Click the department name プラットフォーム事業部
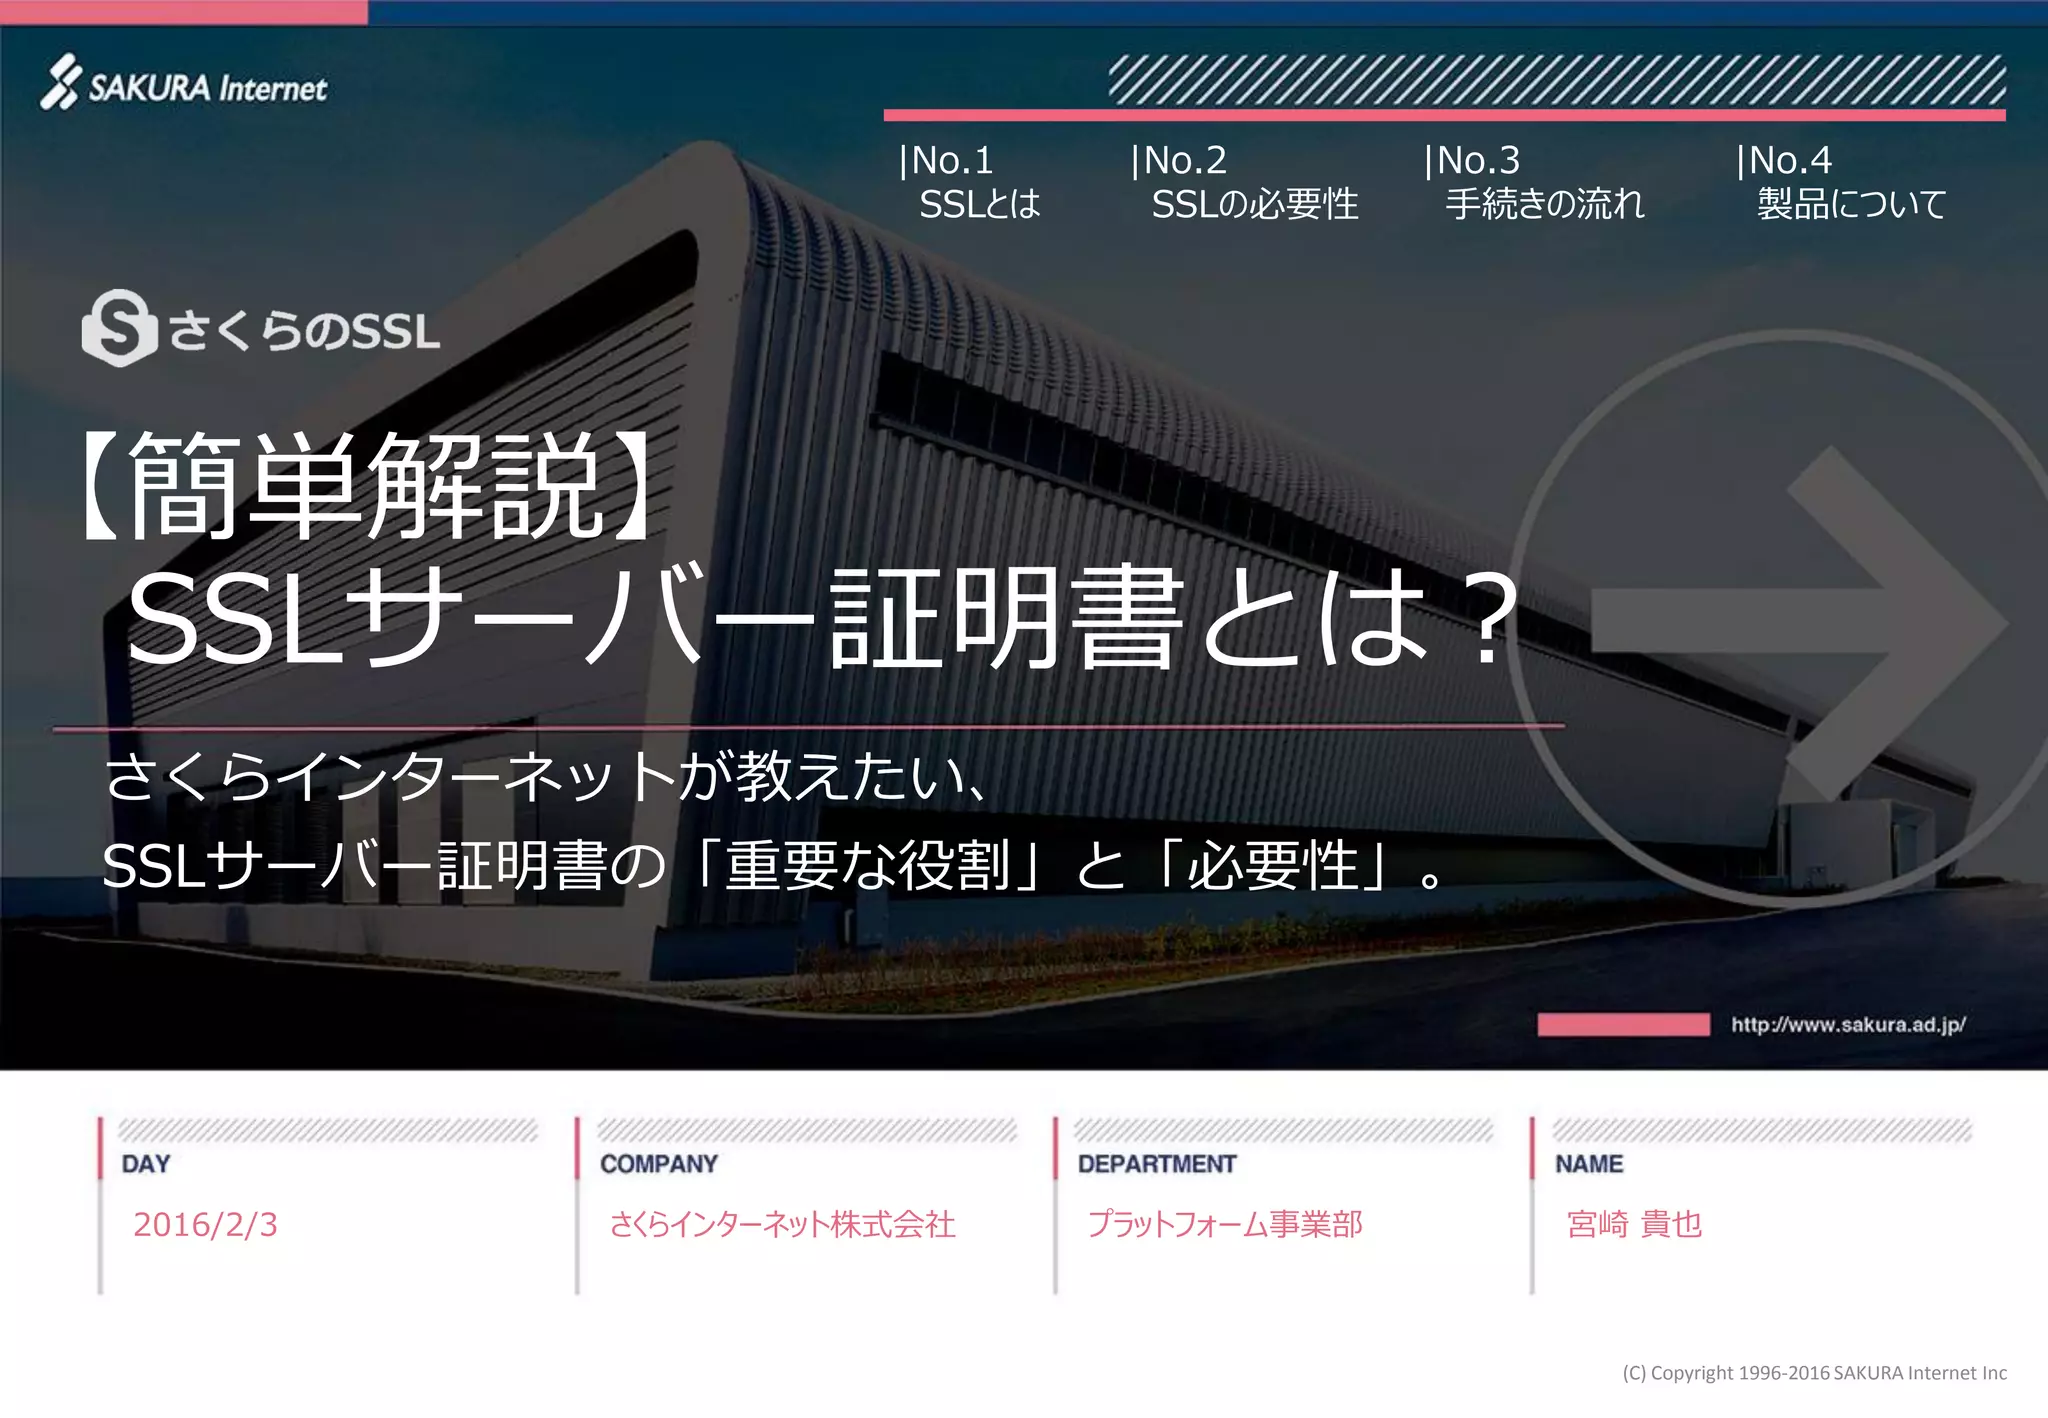The width and height of the screenshot is (2048, 1418). click(1225, 1224)
